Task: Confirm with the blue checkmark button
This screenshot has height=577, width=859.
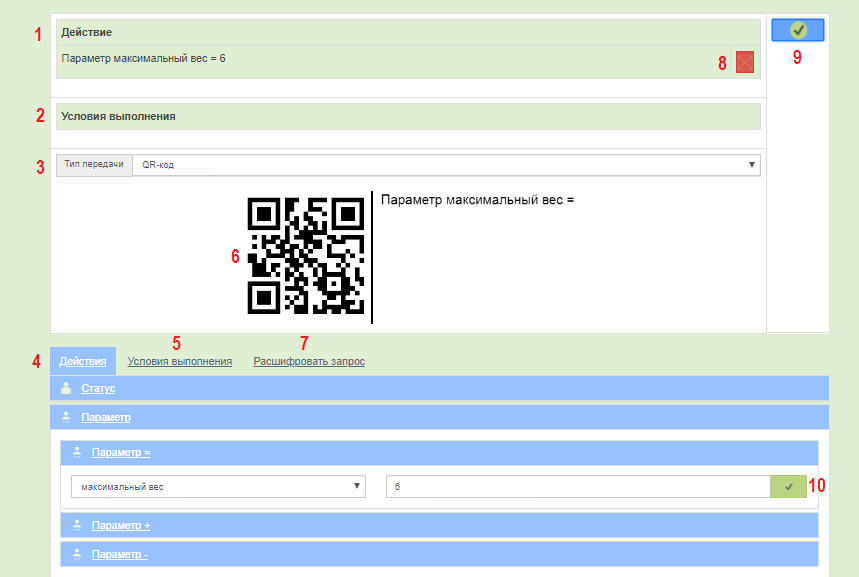Action: point(798,30)
